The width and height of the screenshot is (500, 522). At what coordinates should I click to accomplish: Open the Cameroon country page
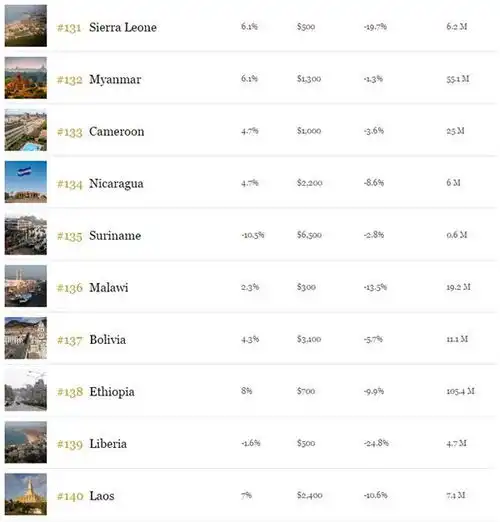pyautogui.click(x=117, y=131)
